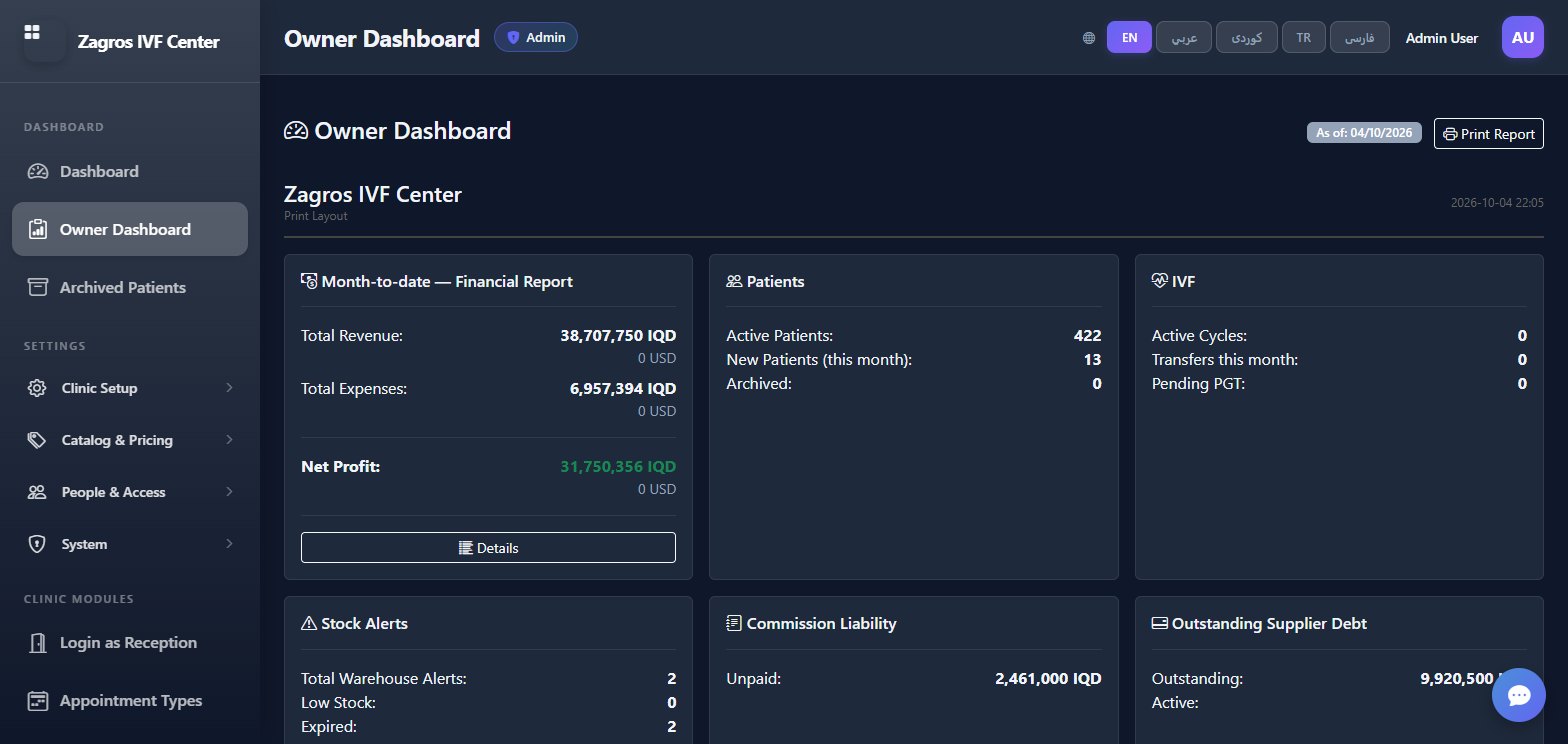
Task: Click the Admin role badge
Action: (x=536, y=38)
